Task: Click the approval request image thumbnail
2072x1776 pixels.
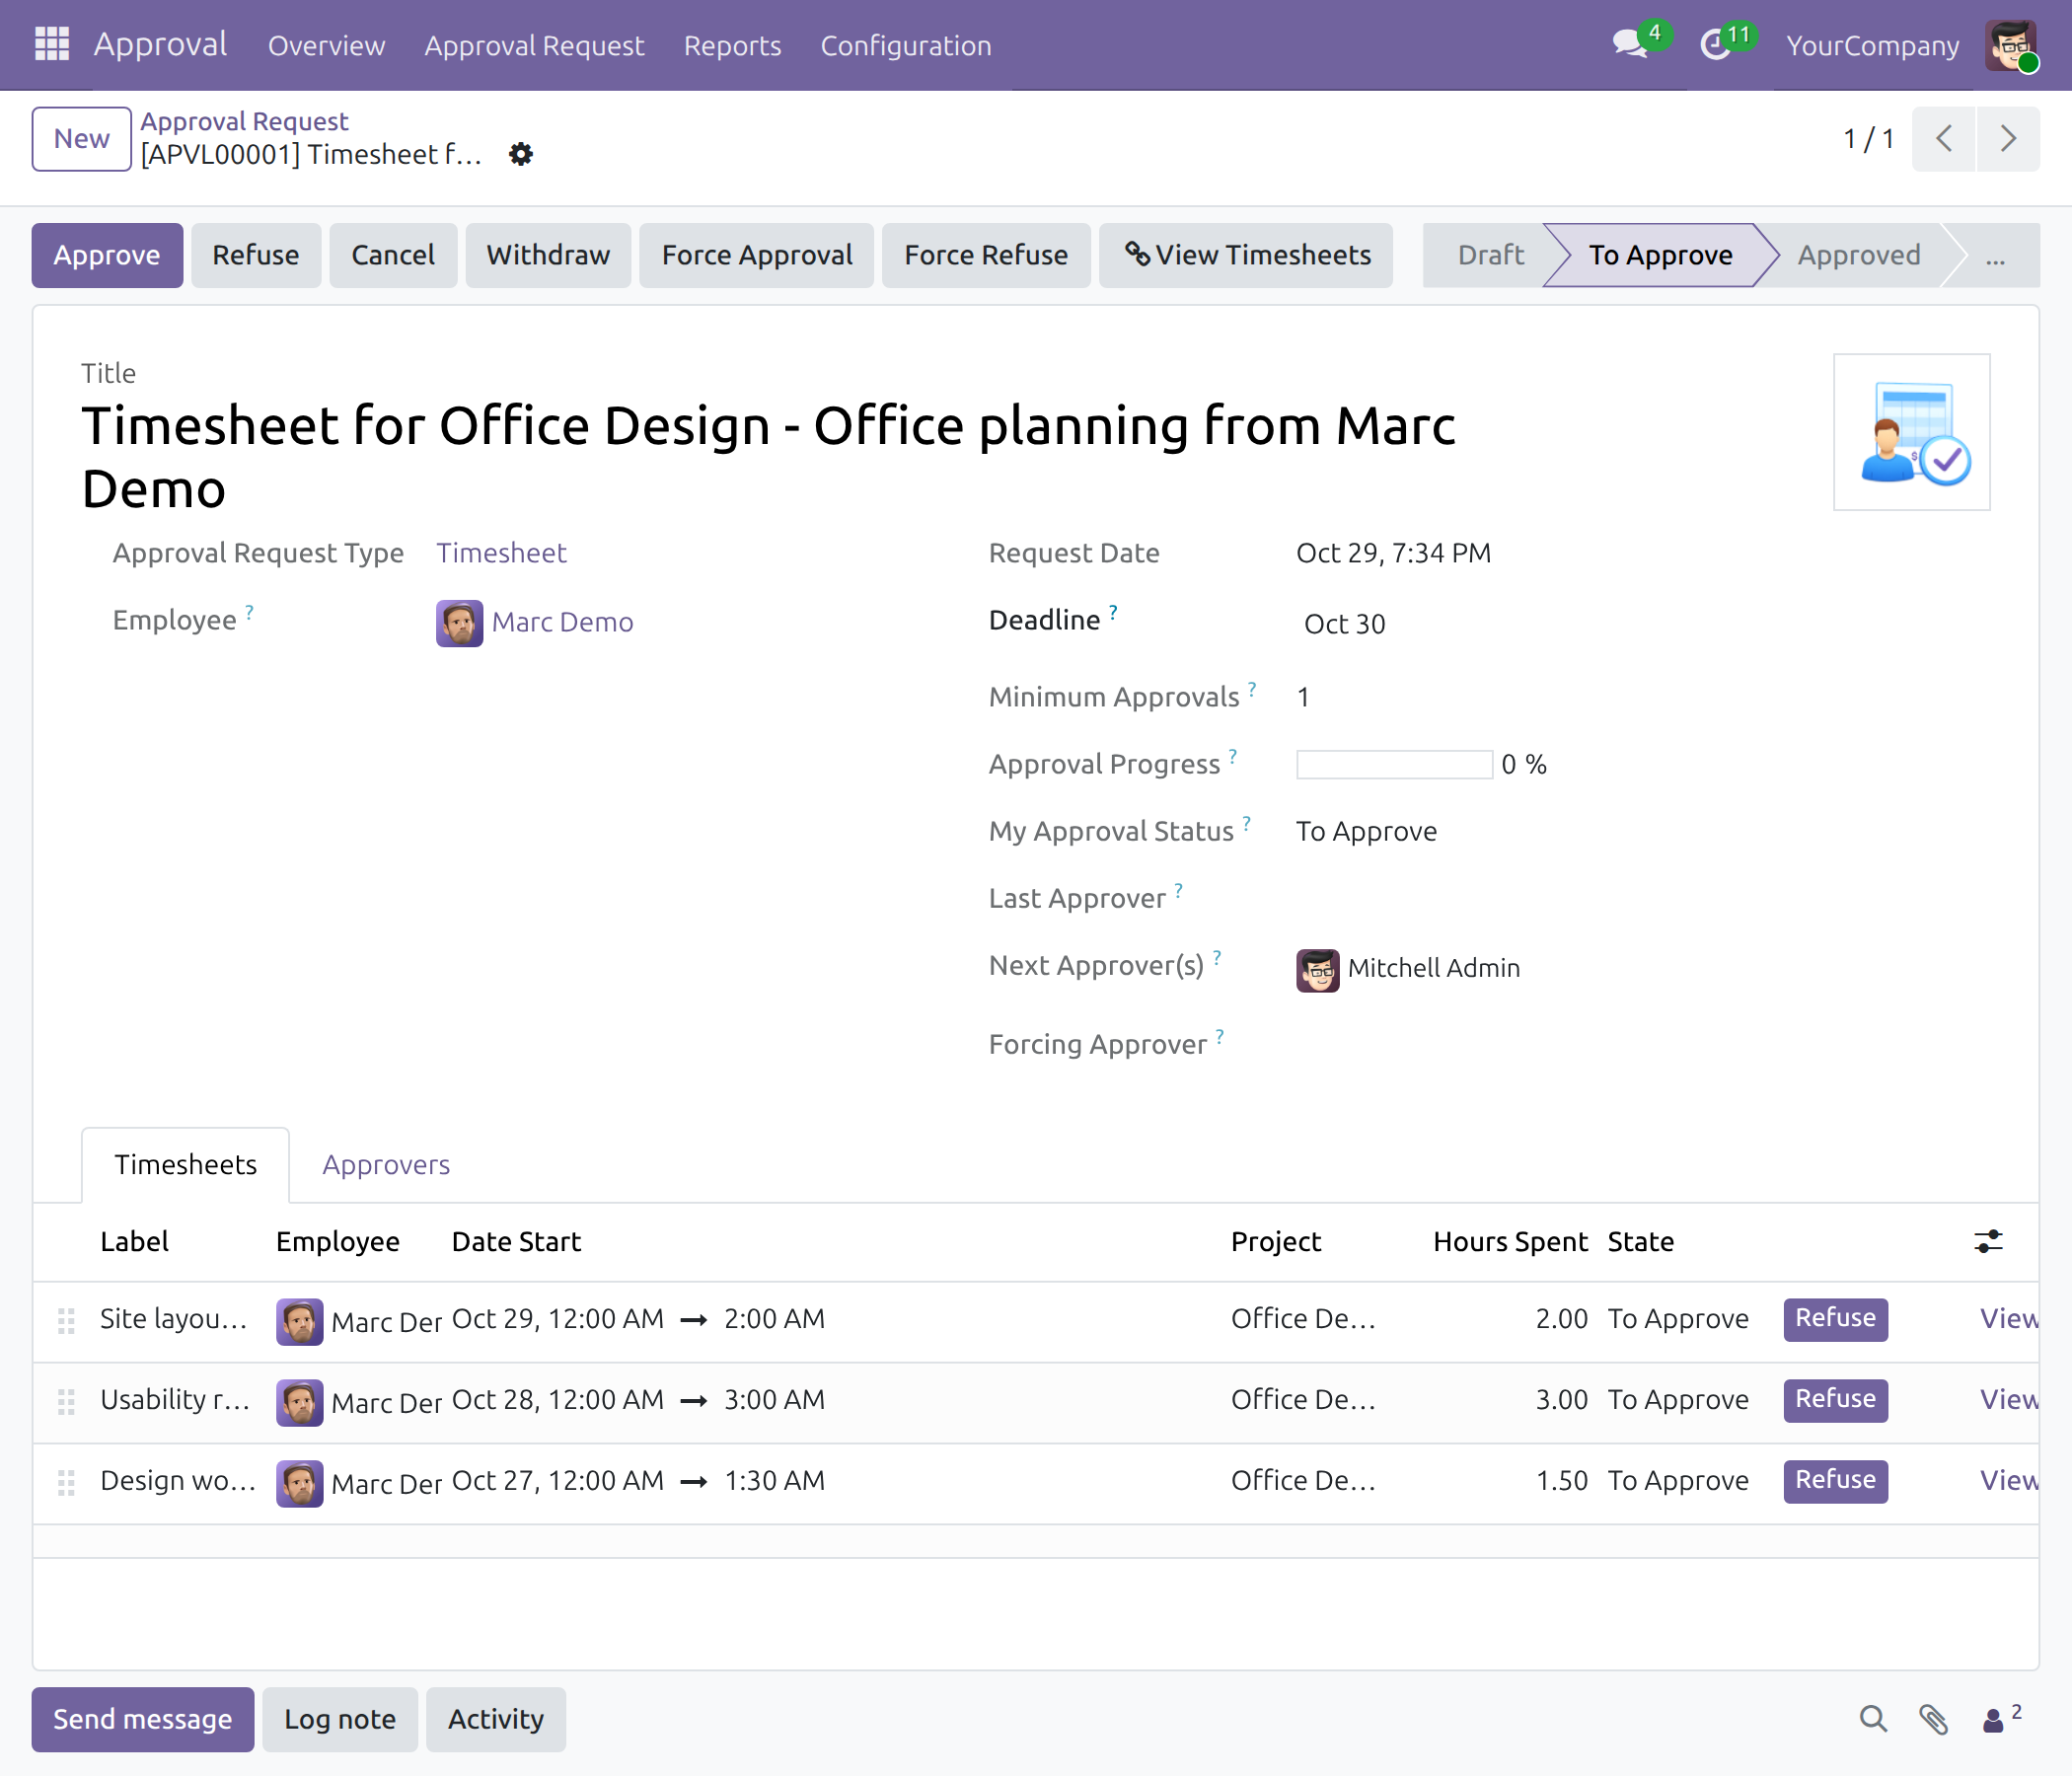Action: (x=1911, y=432)
